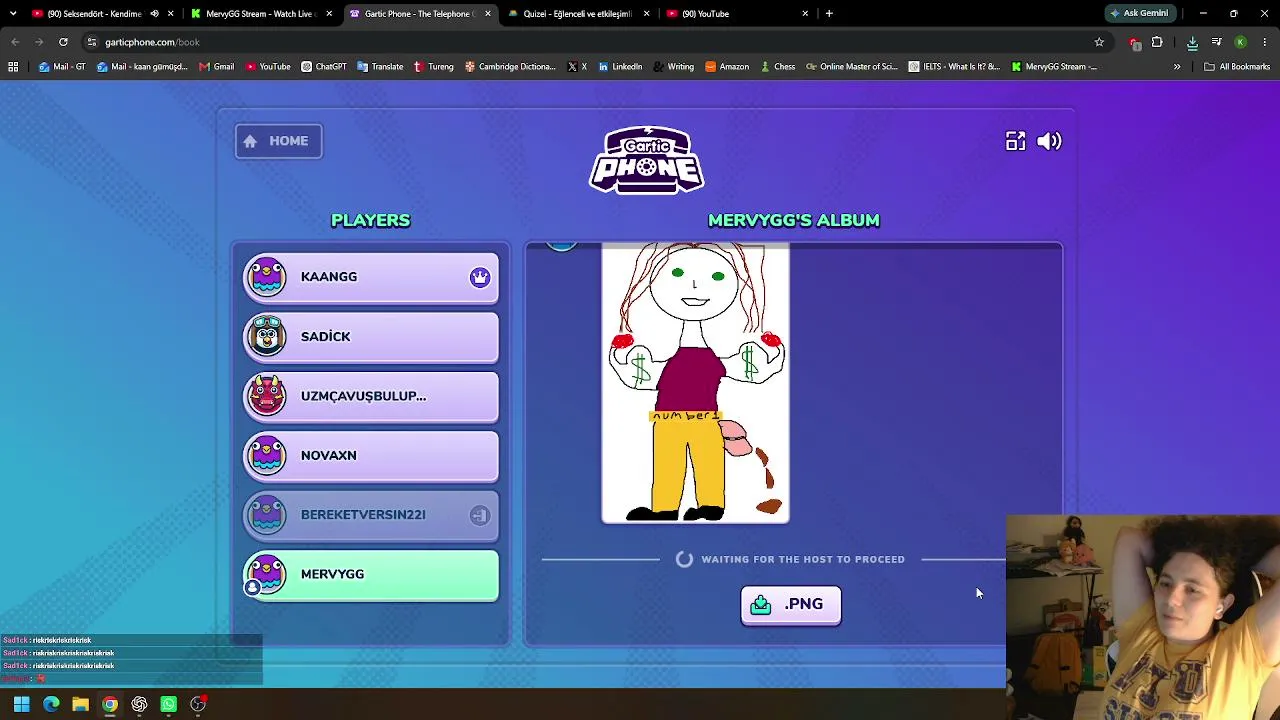Open the ChatGPT app from the taskbar
Viewport: 1280px width, 720px height.
(139, 704)
